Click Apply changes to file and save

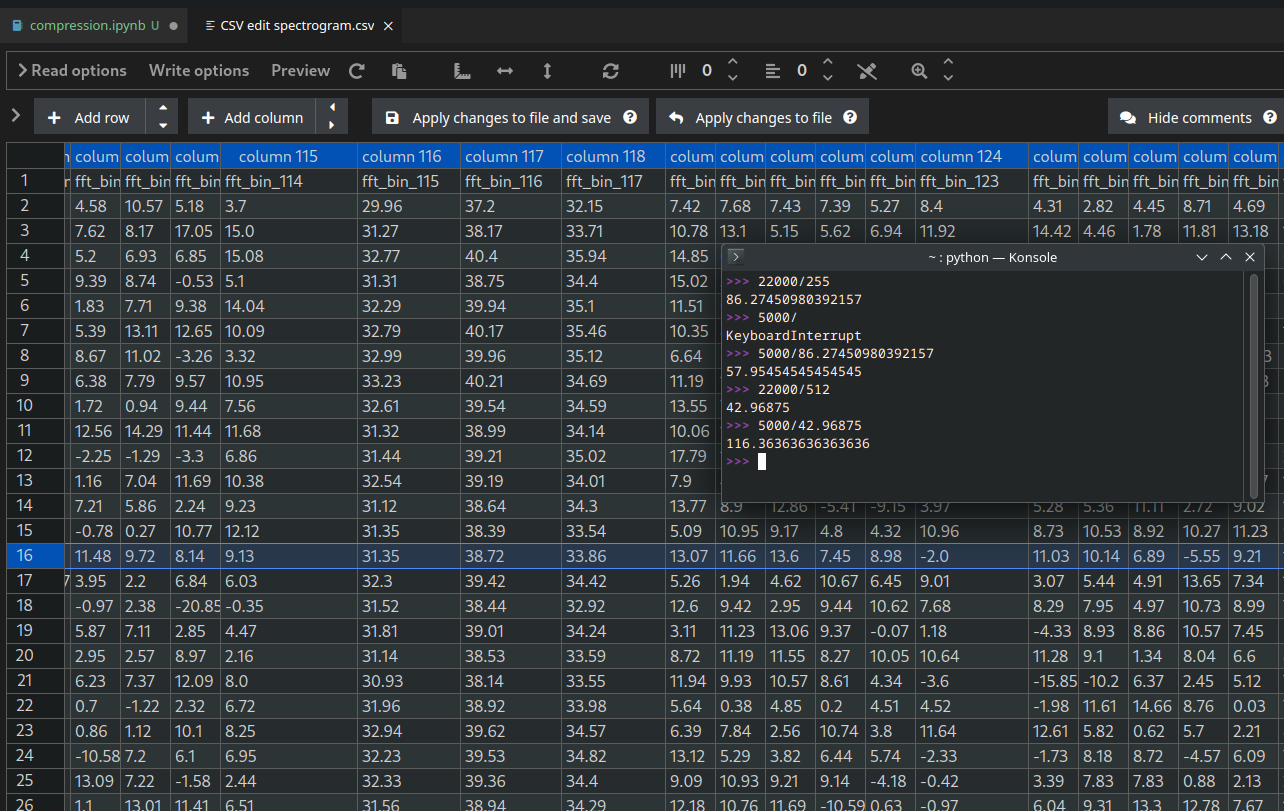click(x=499, y=117)
